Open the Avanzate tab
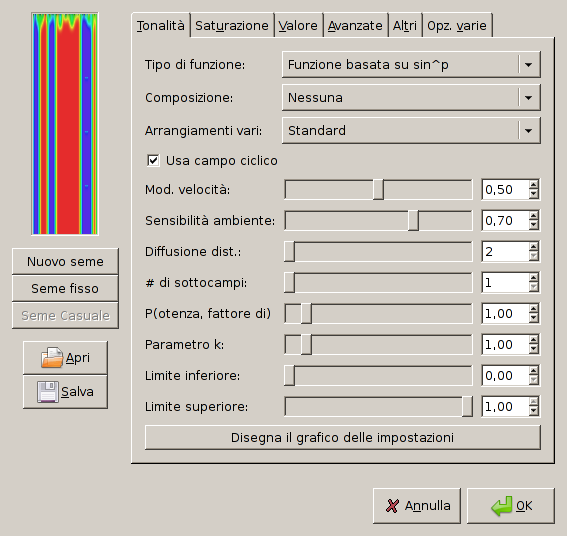This screenshot has height=536, width=567. [355, 26]
